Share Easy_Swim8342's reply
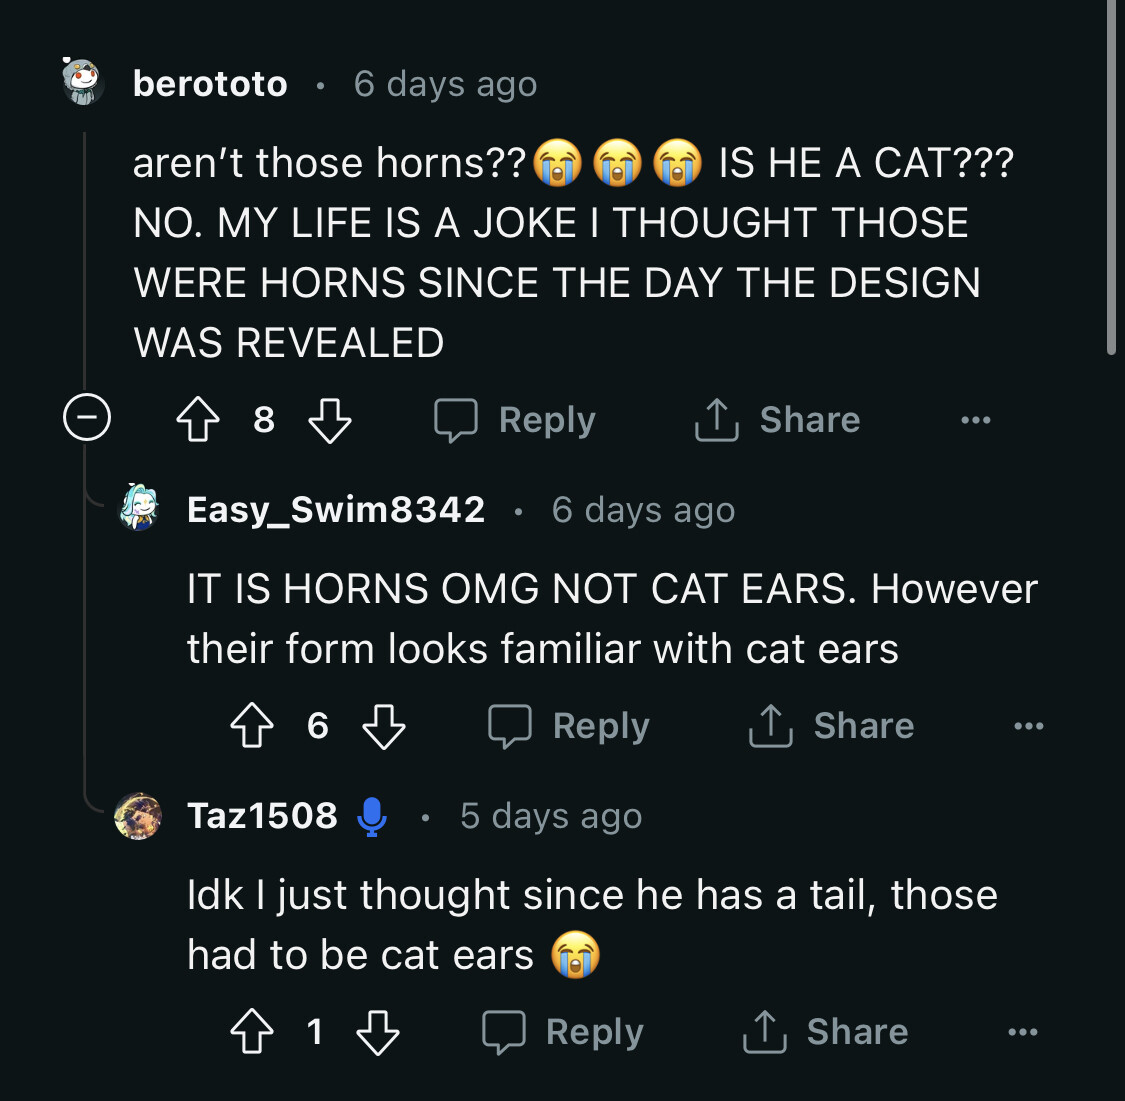 click(x=832, y=726)
